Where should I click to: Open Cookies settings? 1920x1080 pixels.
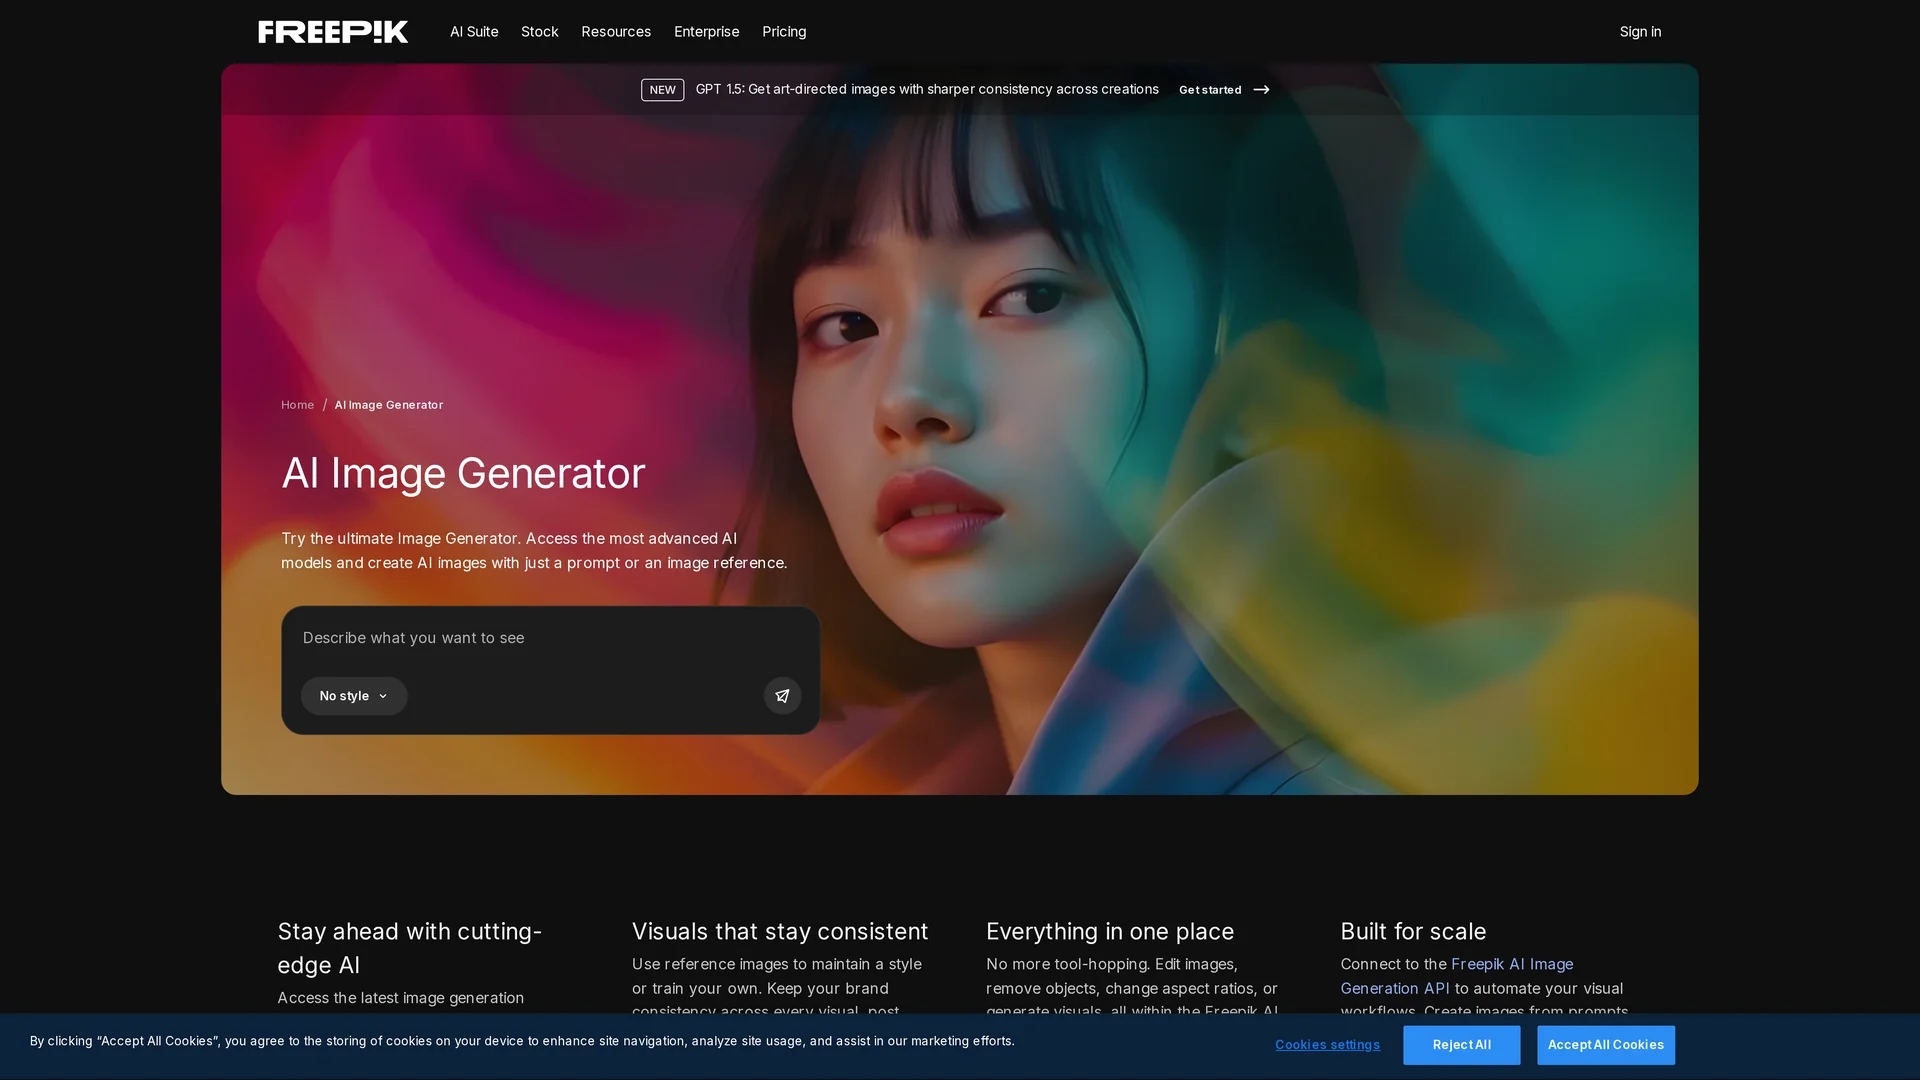(1327, 1045)
